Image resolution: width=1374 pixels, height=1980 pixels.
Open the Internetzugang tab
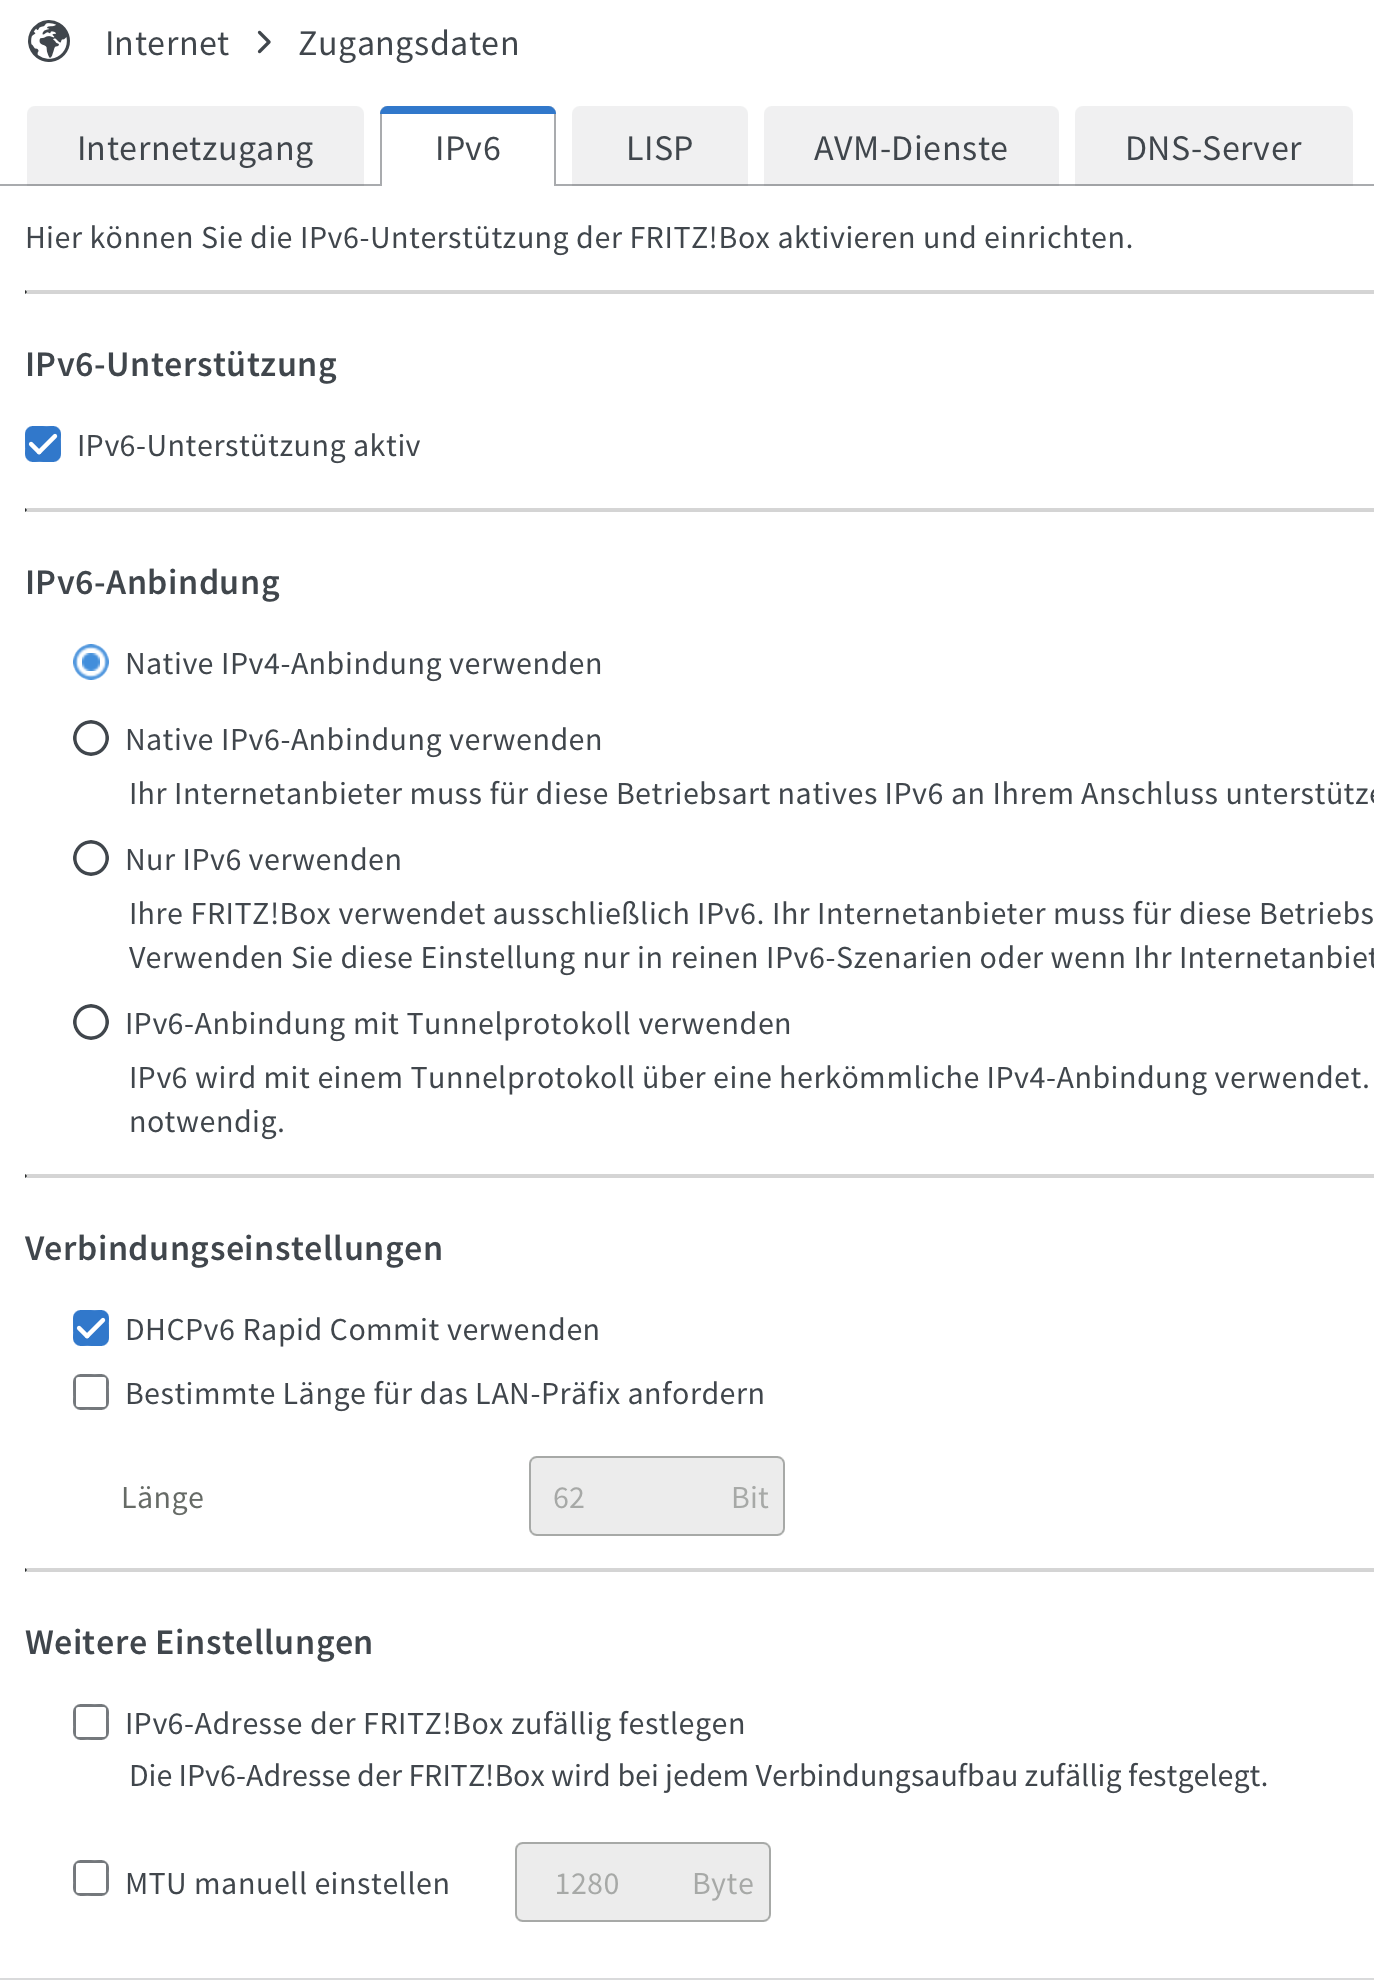point(195,147)
